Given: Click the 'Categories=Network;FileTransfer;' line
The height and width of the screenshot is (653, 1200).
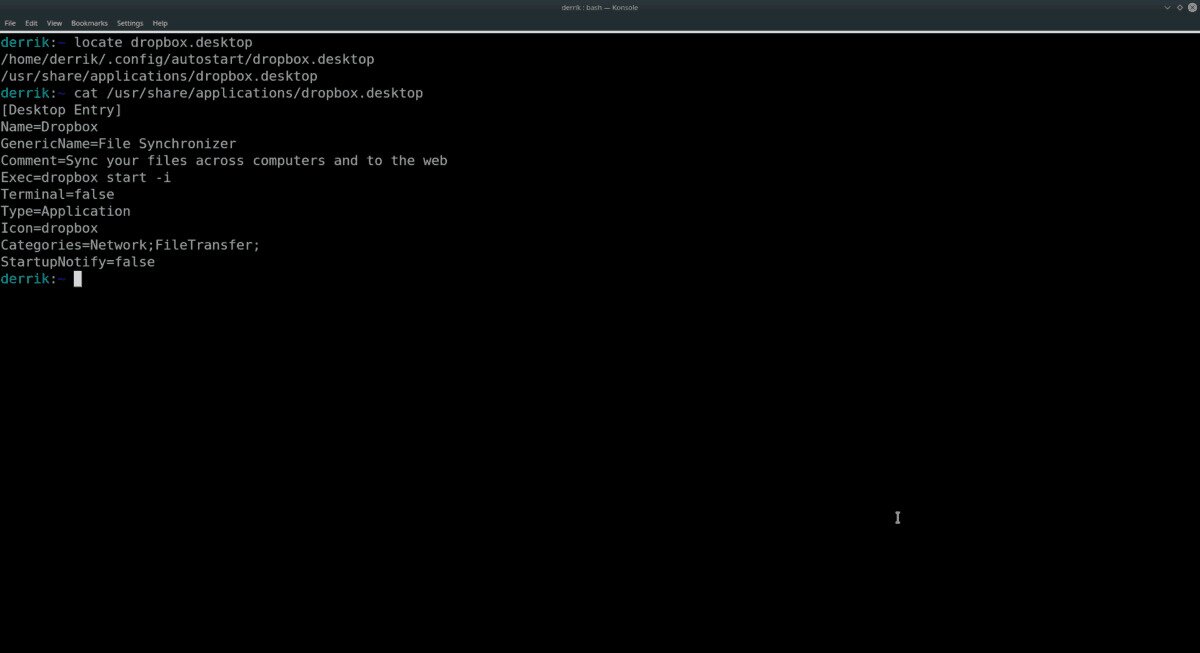Looking at the screenshot, I should pos(130,245).
